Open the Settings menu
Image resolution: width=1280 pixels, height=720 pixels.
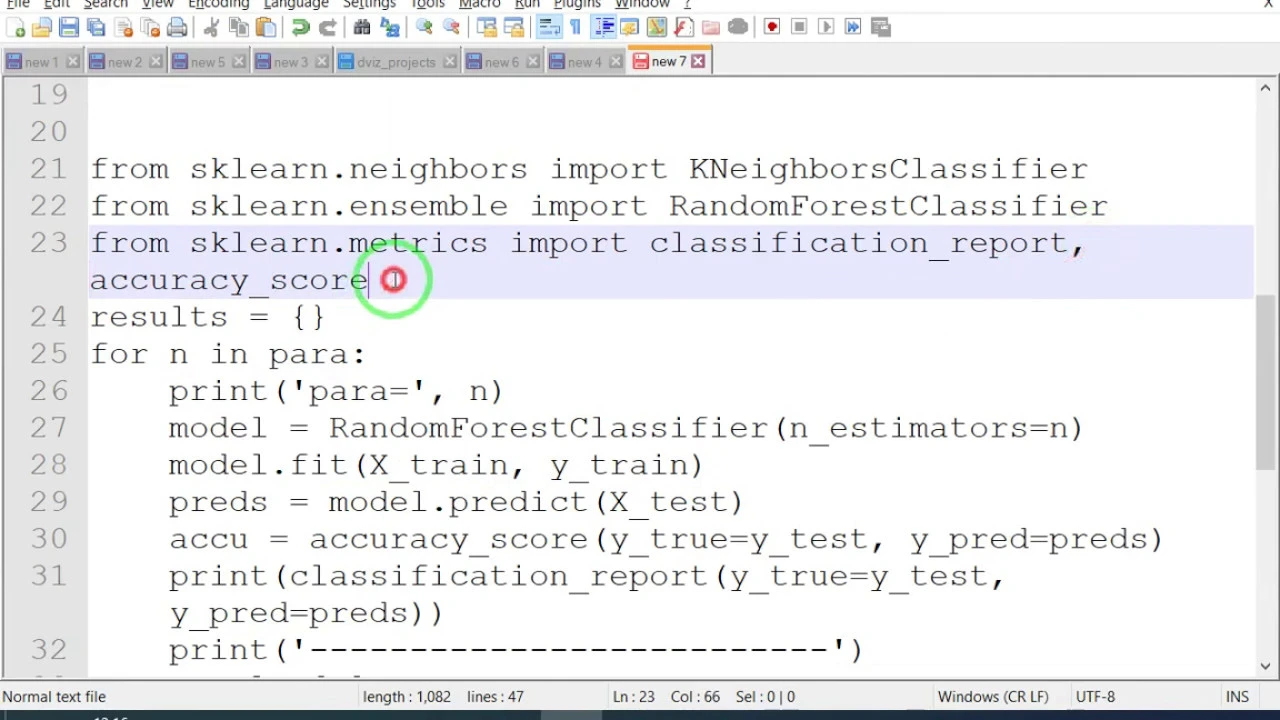click(x=369, y=5)
